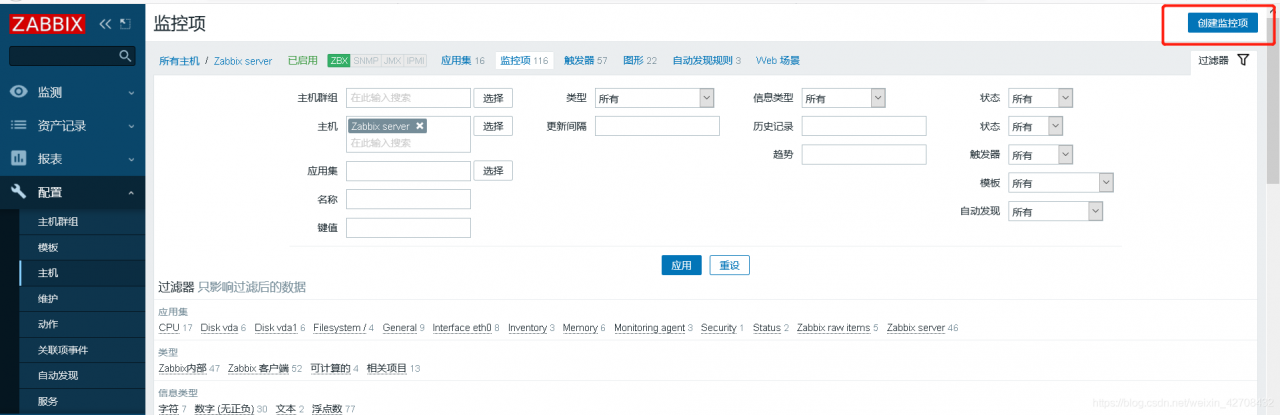This screenshot has width=1280, height=415.
Task: Click the green ZBX availability badge
Action: [339, 61]
